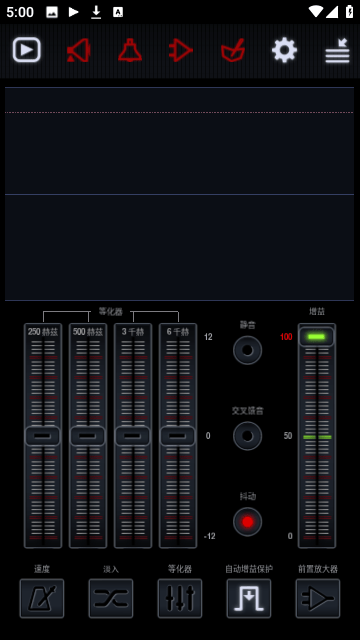Tap the red amplifier triangle icon in toolbar
The image size is (360, 640).
click(x=181, y=50)
